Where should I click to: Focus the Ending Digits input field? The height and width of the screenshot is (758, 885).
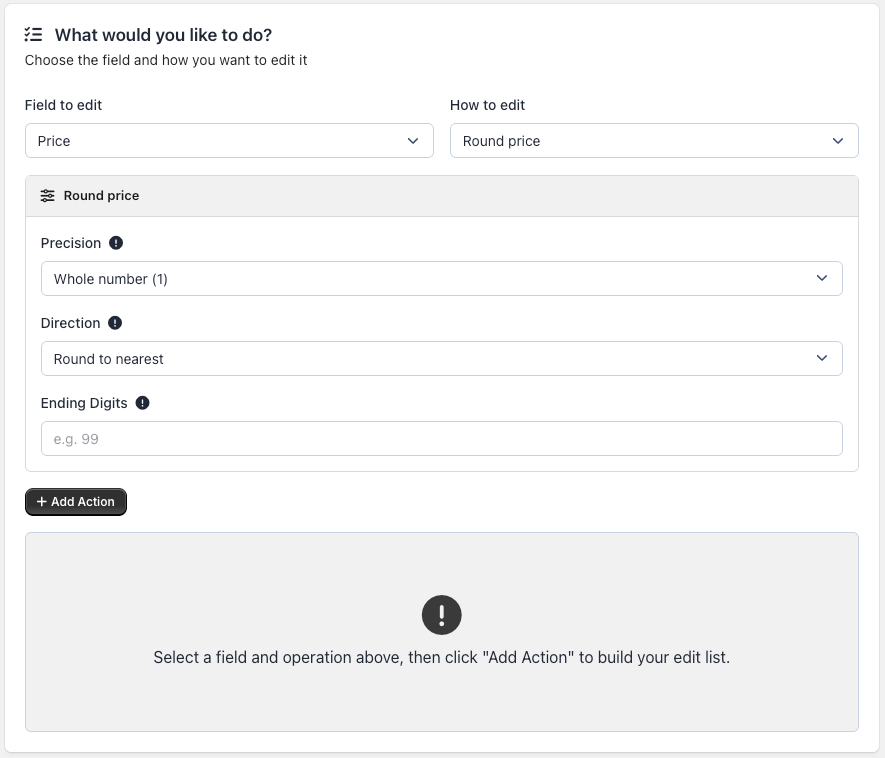(441, 439)
